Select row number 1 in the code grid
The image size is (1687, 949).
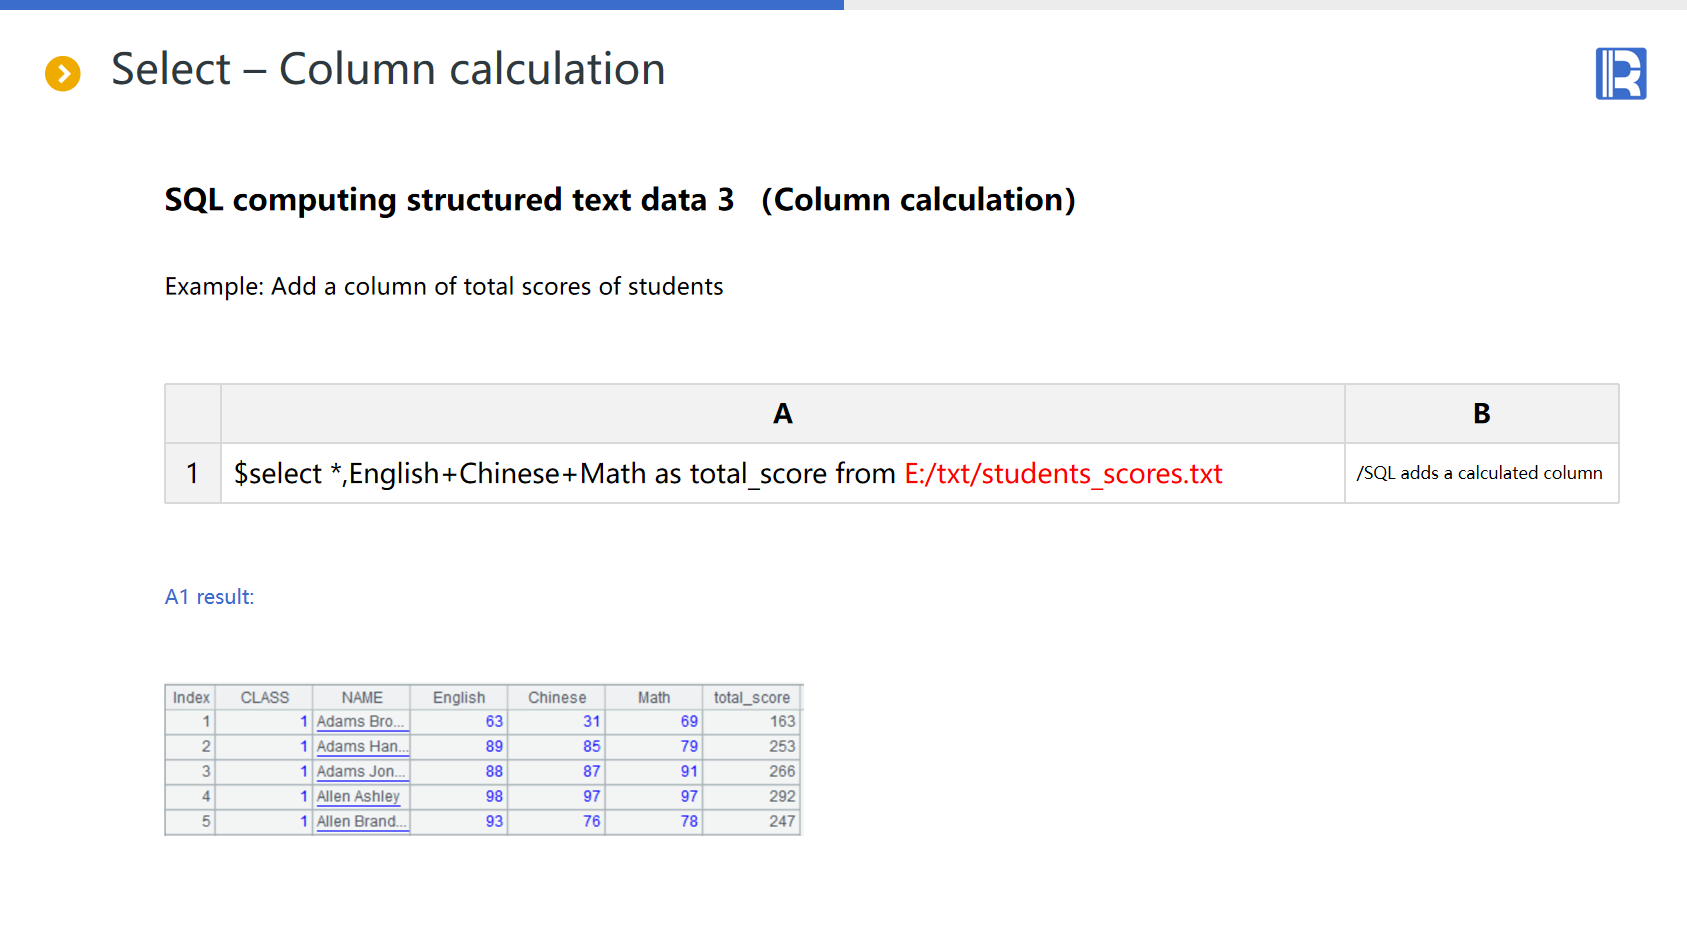point(193,473)
